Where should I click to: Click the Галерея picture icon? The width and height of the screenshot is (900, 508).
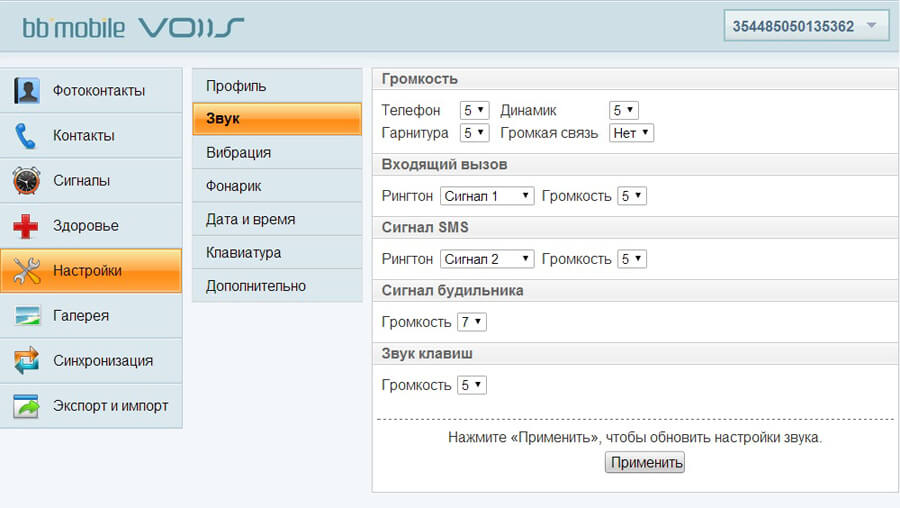[27, 316]
